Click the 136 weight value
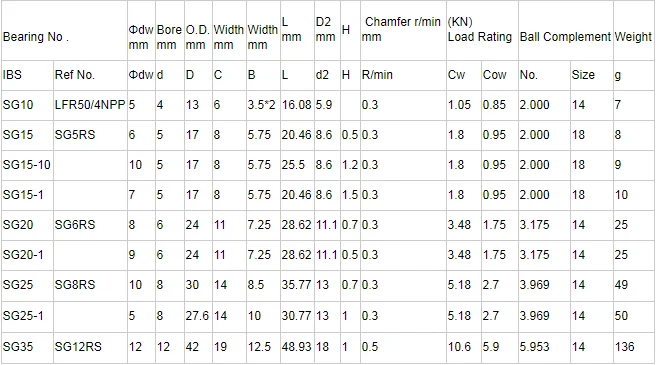This screenshot has width=656, height=365. pyautogui.click(x=625, y=347)
